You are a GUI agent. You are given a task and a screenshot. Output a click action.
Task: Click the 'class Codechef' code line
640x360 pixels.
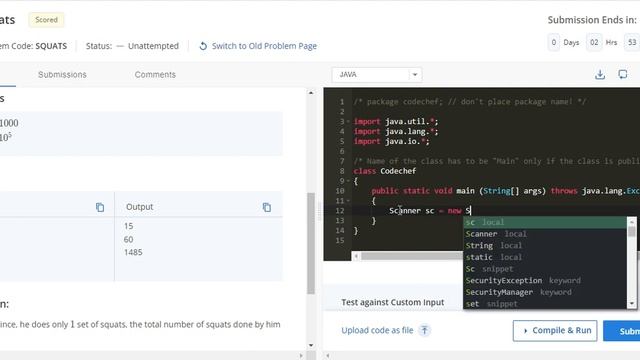[x=385, y=171]
